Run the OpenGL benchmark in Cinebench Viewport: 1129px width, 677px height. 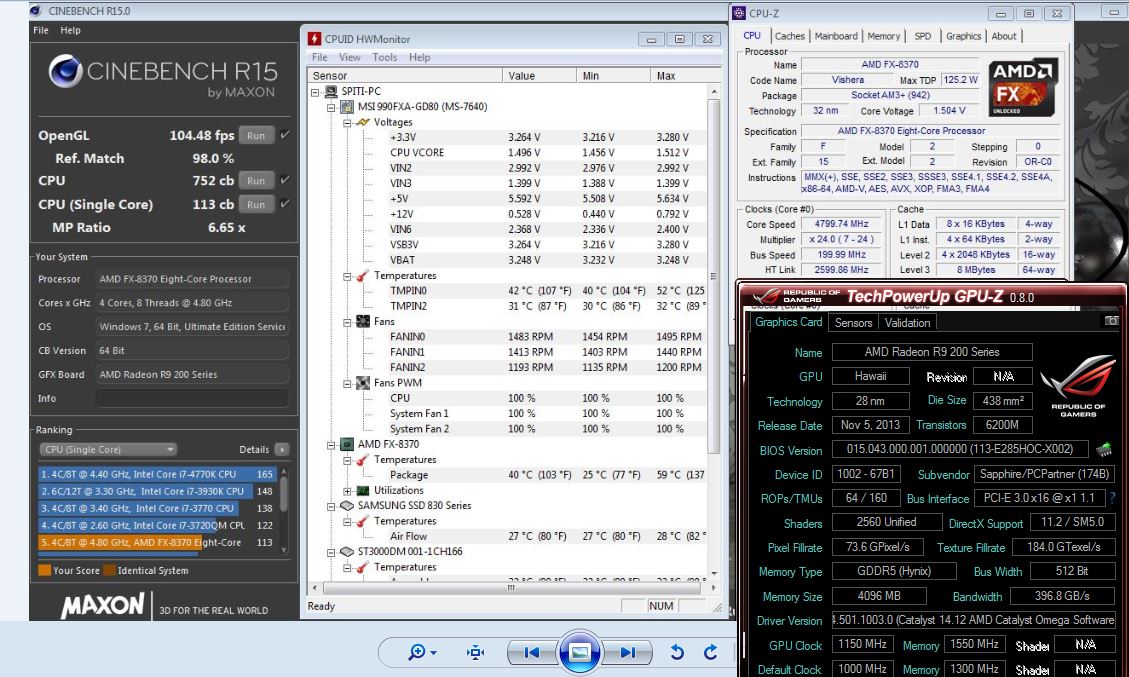pos(256,135)
